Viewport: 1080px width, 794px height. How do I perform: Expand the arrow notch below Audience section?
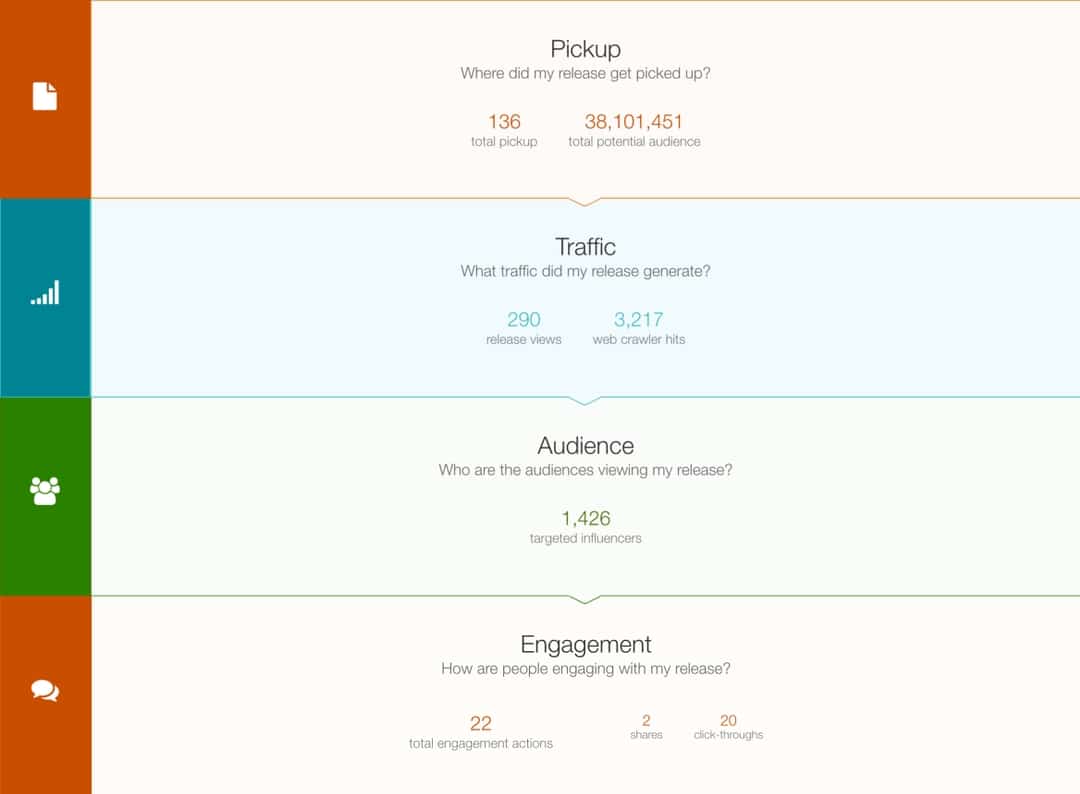pos(585,599)
